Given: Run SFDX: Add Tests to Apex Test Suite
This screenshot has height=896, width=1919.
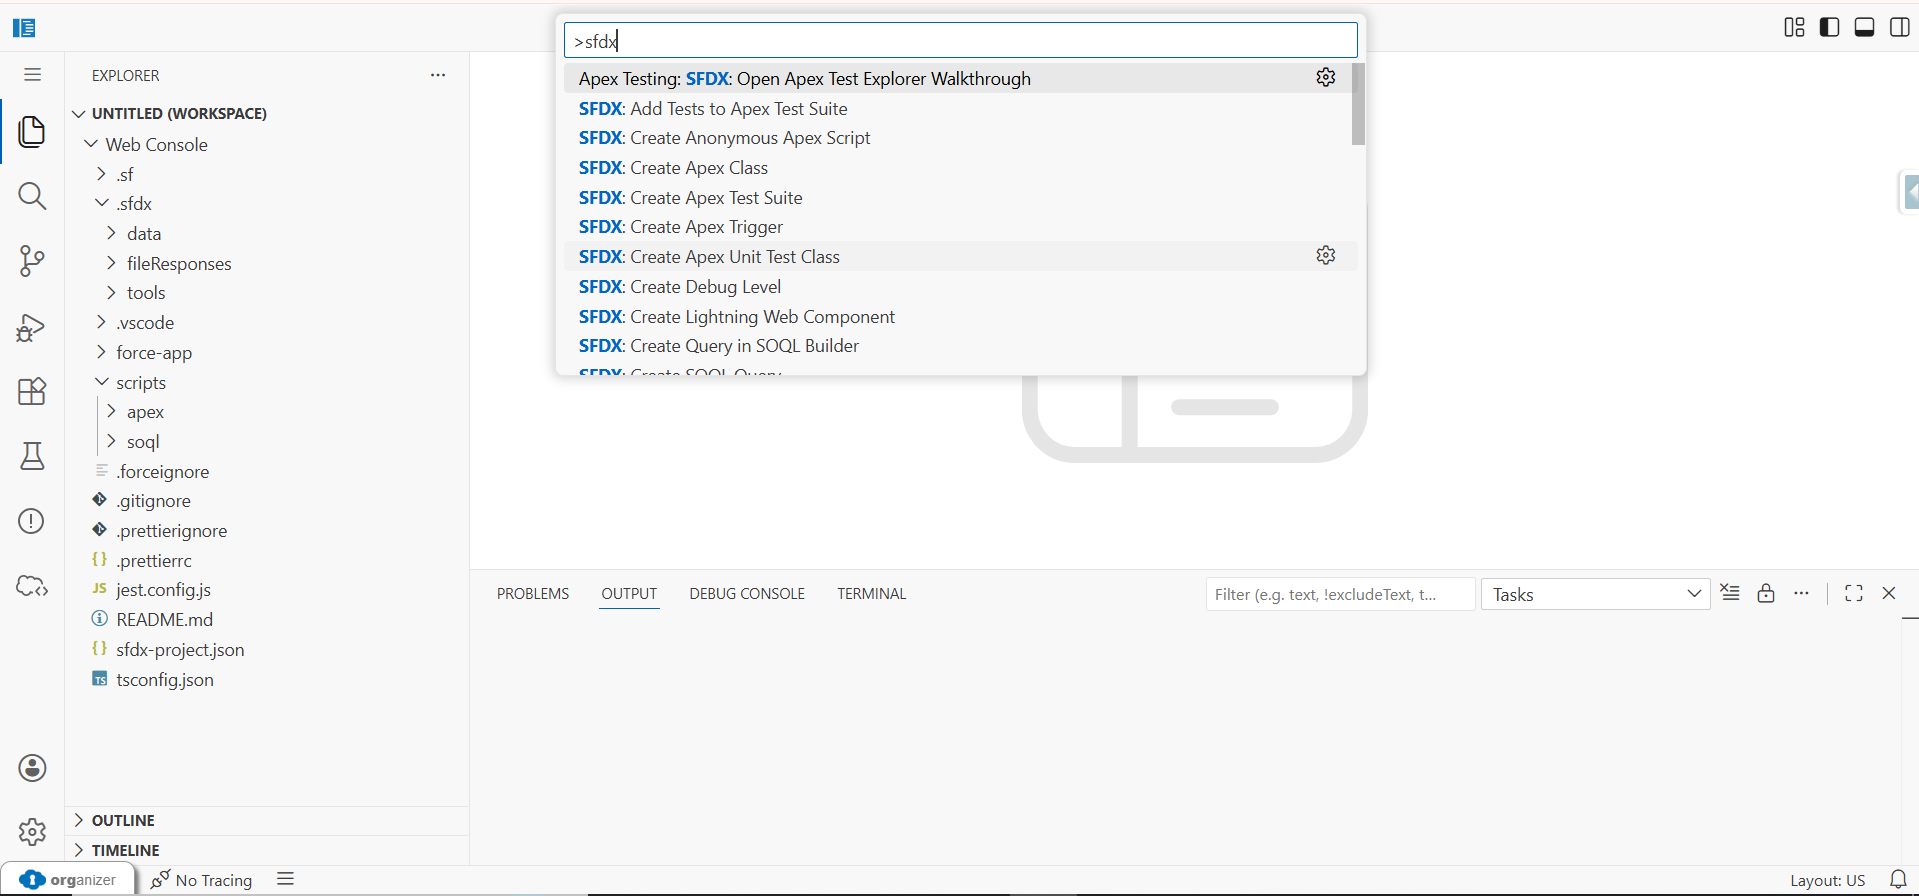Looking at the screenshot, I should tap(961, 108).
